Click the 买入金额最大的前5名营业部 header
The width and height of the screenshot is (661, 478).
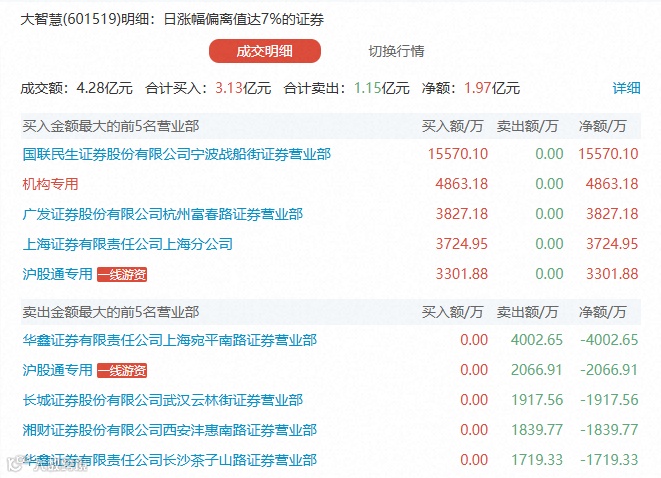click(x=111, y=126)
